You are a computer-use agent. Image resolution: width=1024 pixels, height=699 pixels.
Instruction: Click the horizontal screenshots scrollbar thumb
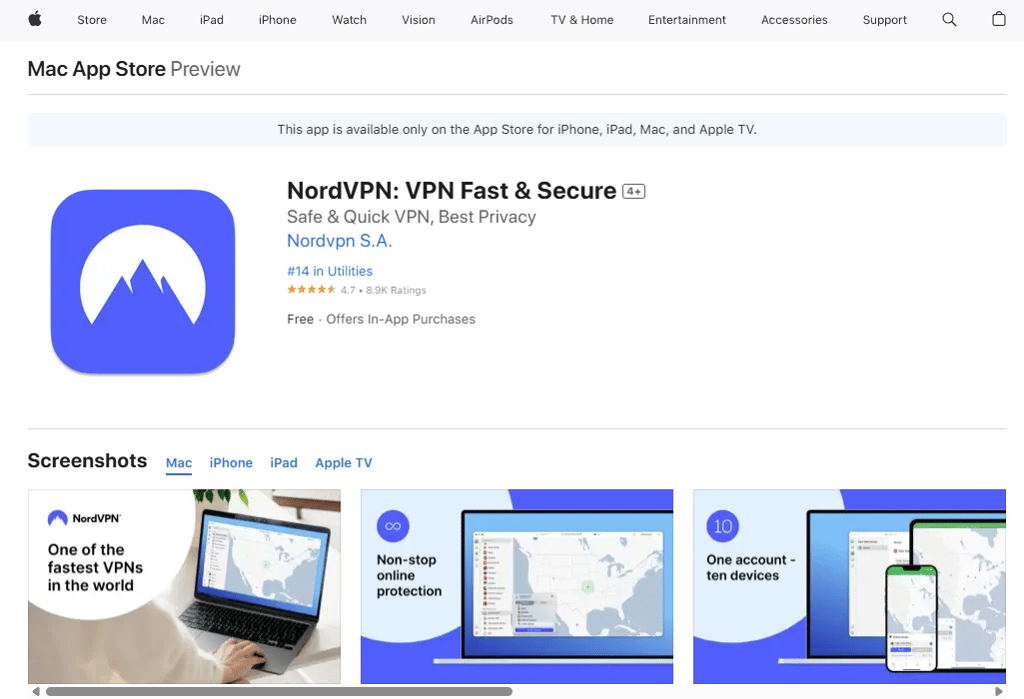[279, 691]
